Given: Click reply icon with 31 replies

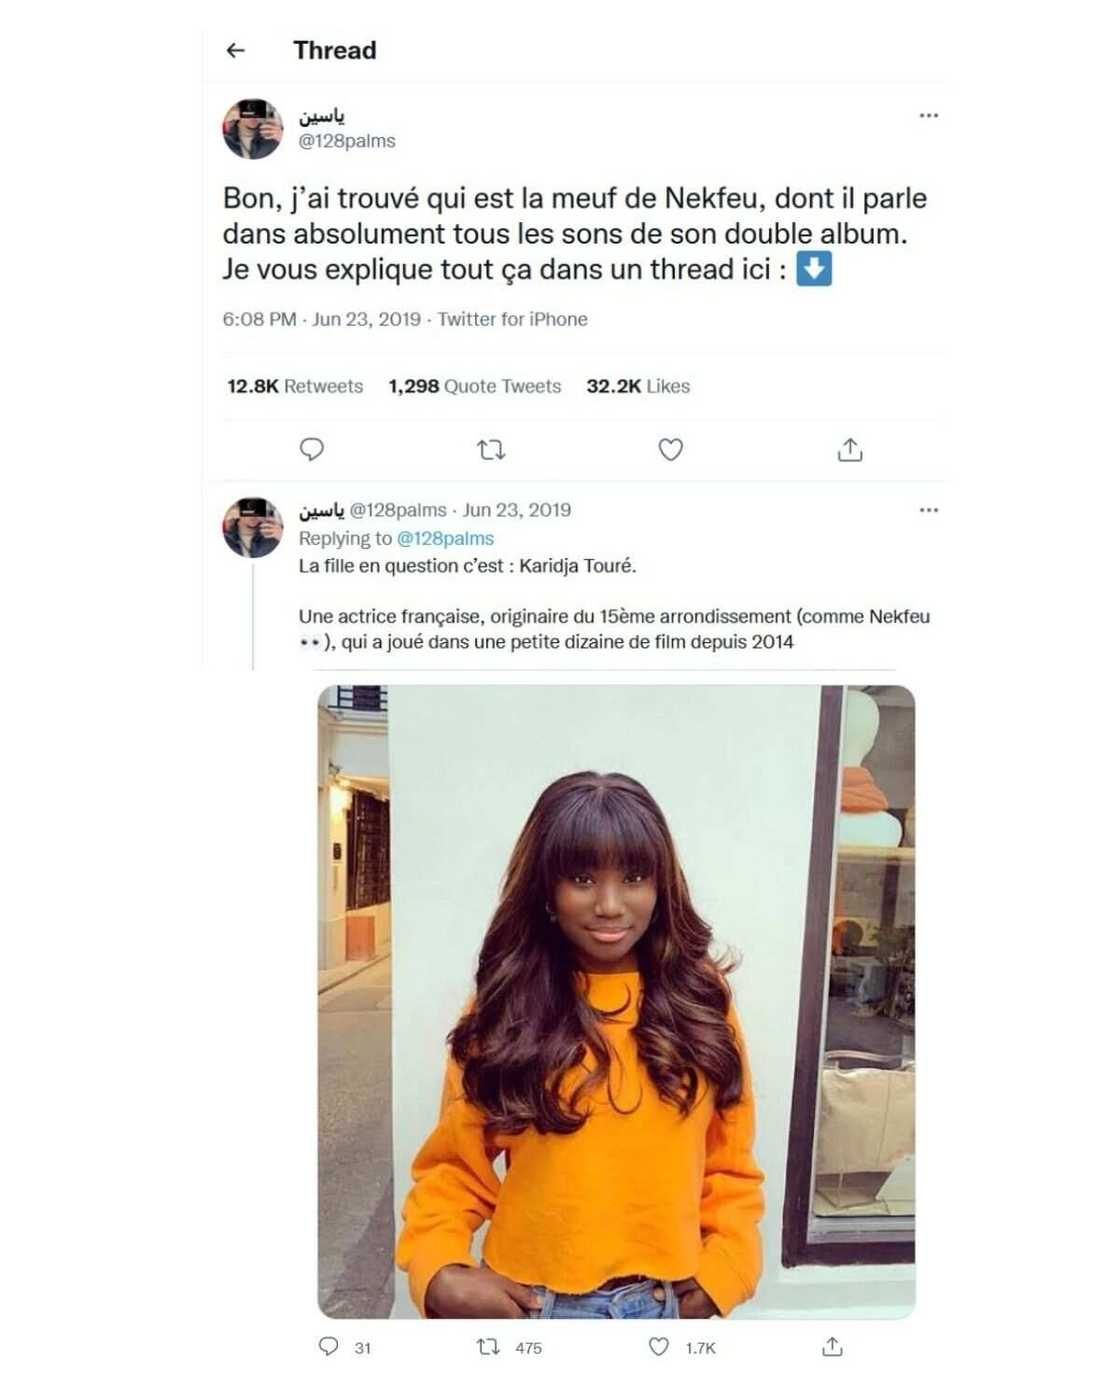Looking at the screenshot, I should pyautogui.click(x=329, y=1347).
